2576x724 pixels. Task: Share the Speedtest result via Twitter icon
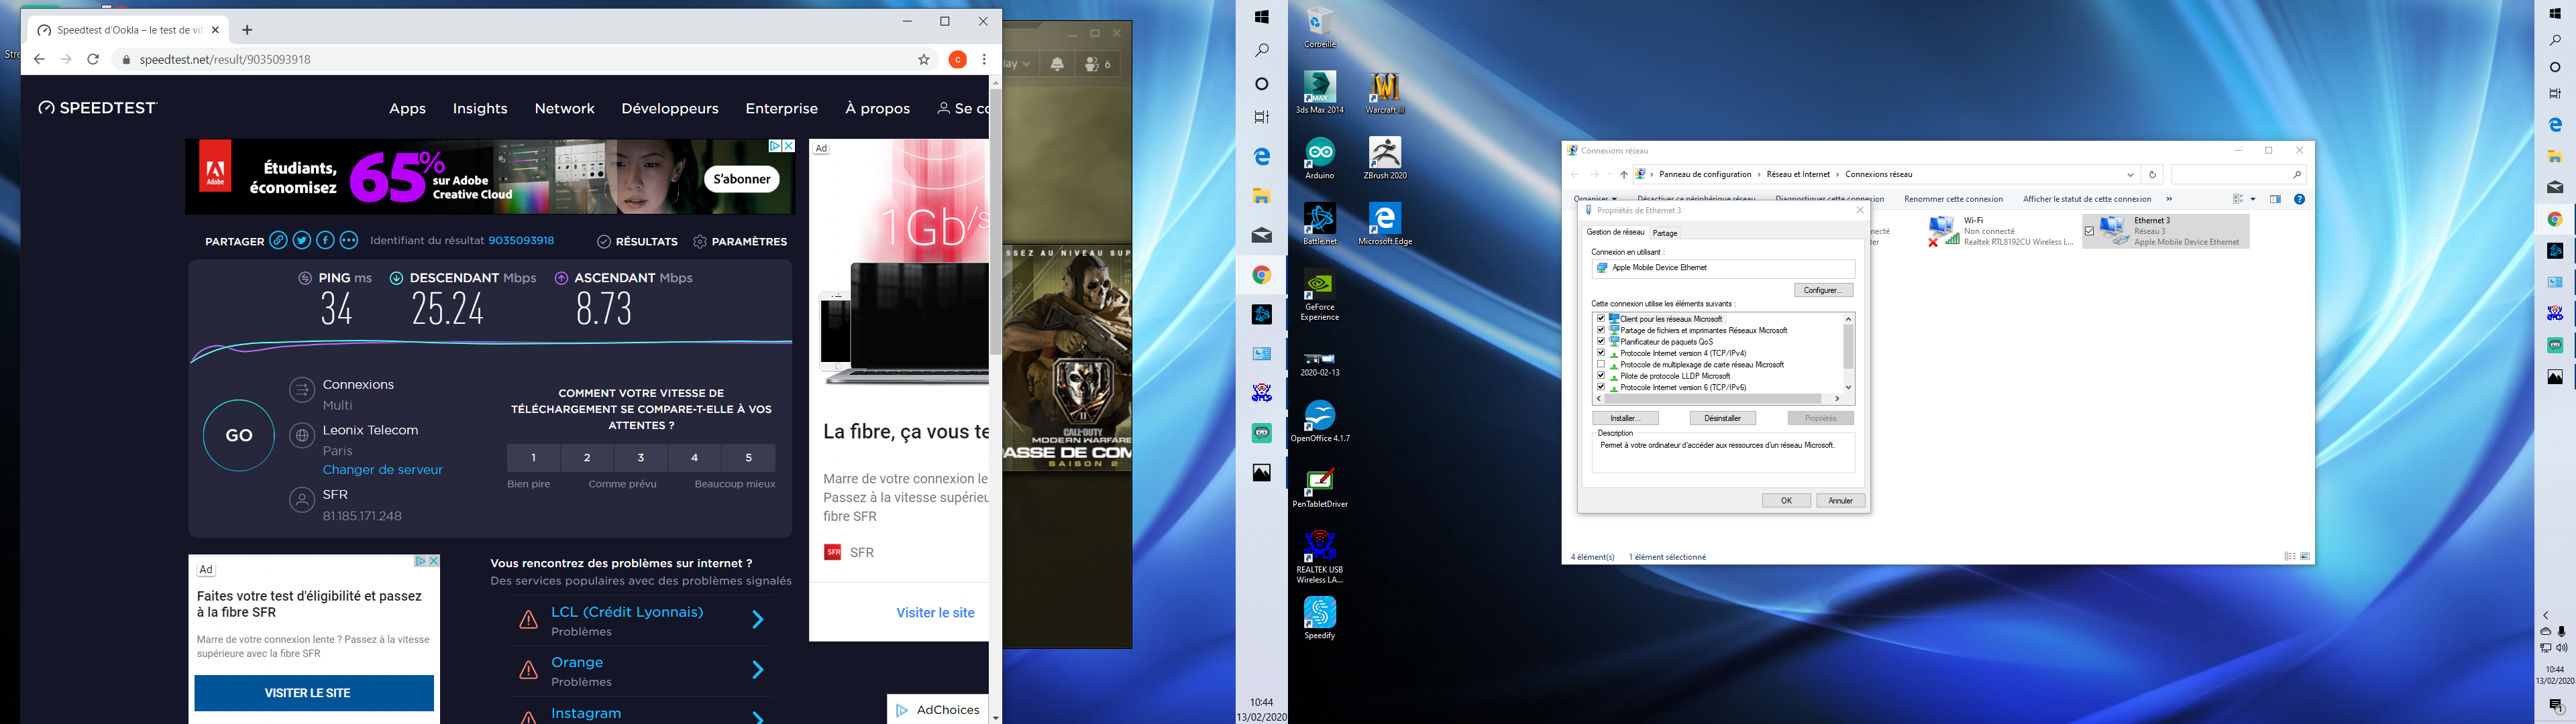coord(302,241)
